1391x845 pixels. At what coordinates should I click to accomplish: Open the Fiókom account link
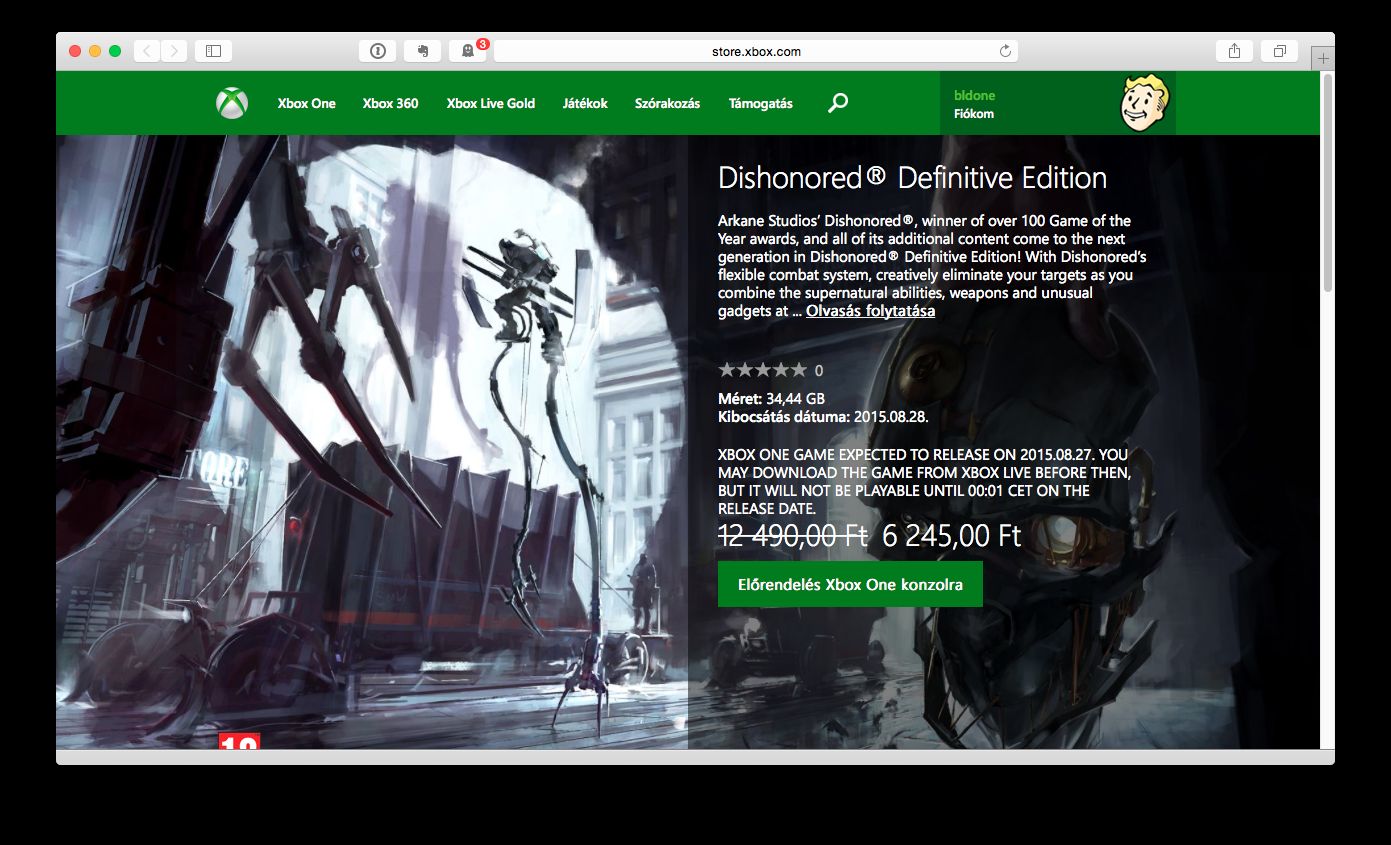point(974,113)
